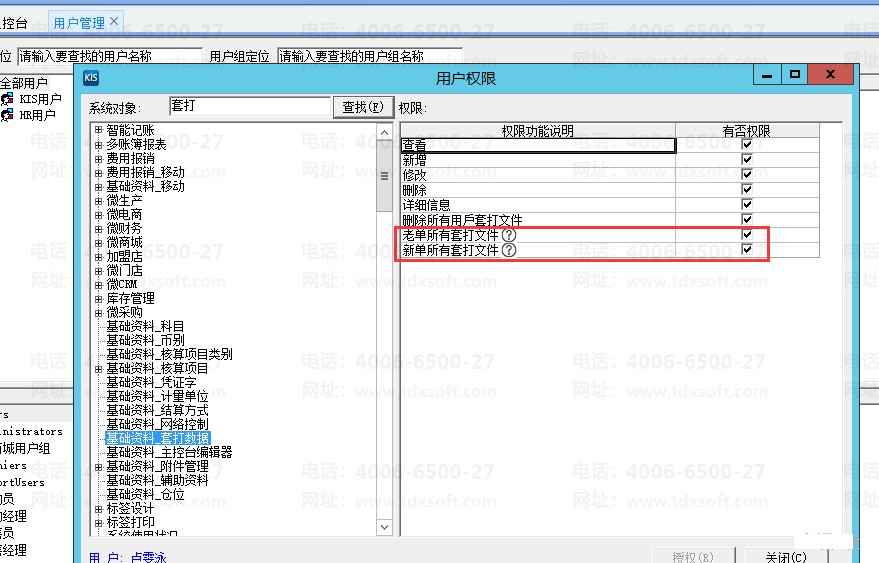Select the KIS用户 icon in background list

pyautogui.click(x=7, y=99)
